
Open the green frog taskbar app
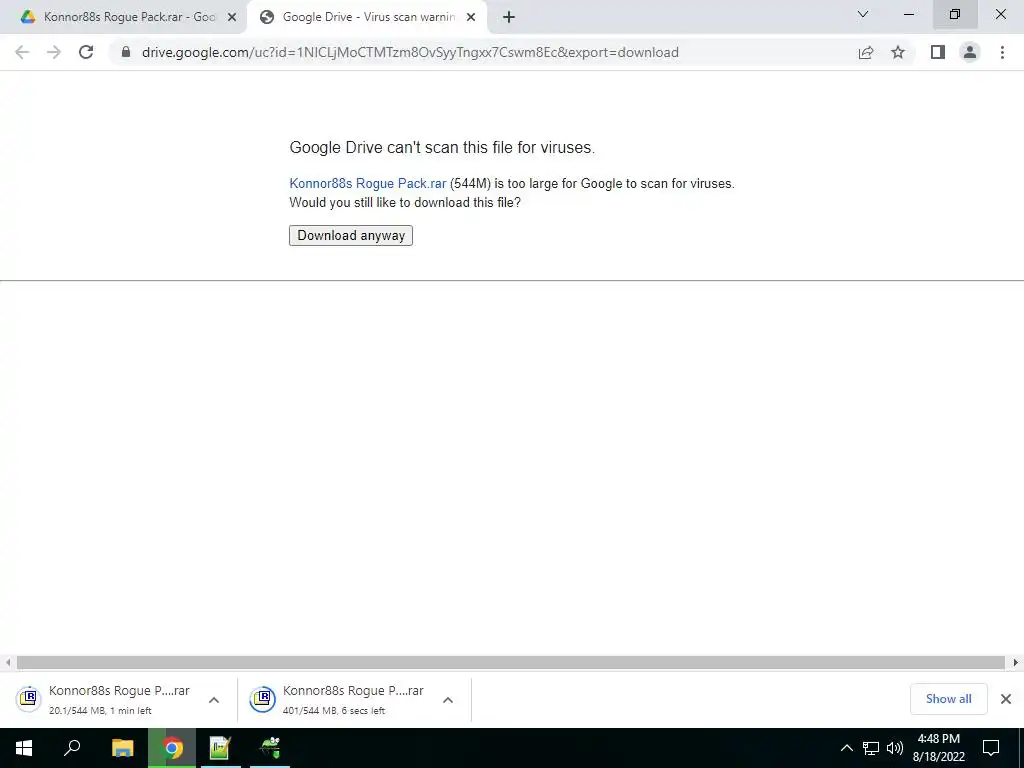point(270,748)
